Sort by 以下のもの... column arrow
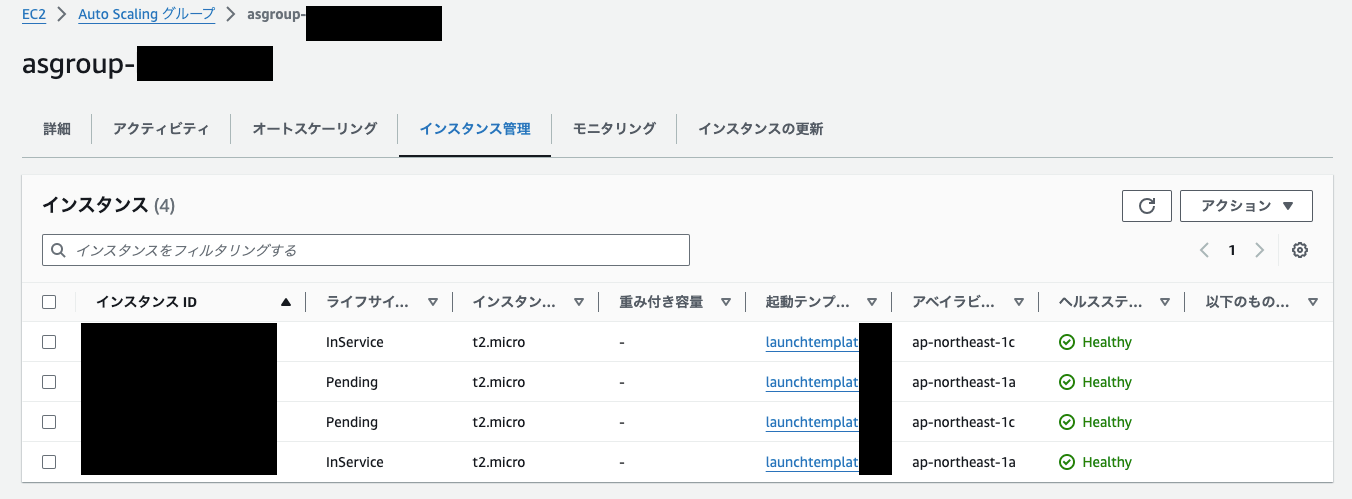 1312,302
